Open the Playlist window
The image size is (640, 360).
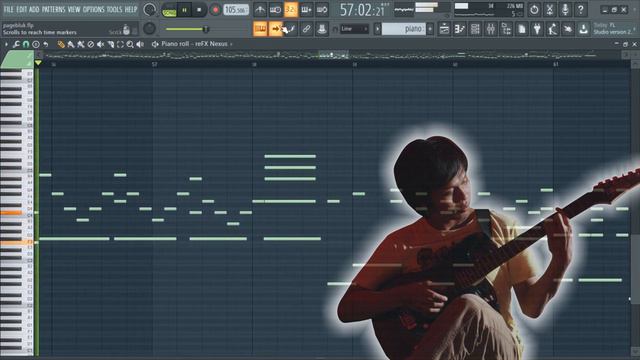click(444, 29)
